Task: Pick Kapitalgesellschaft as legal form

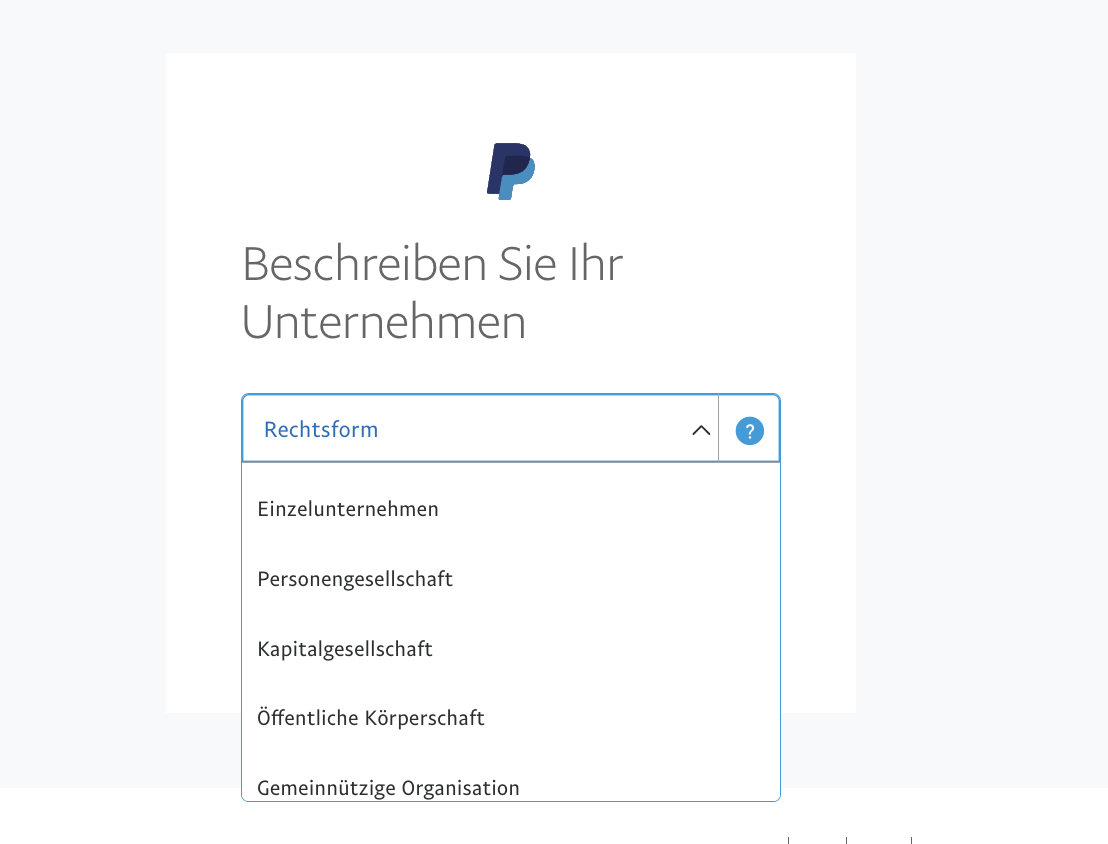Action: pos(510,649)
